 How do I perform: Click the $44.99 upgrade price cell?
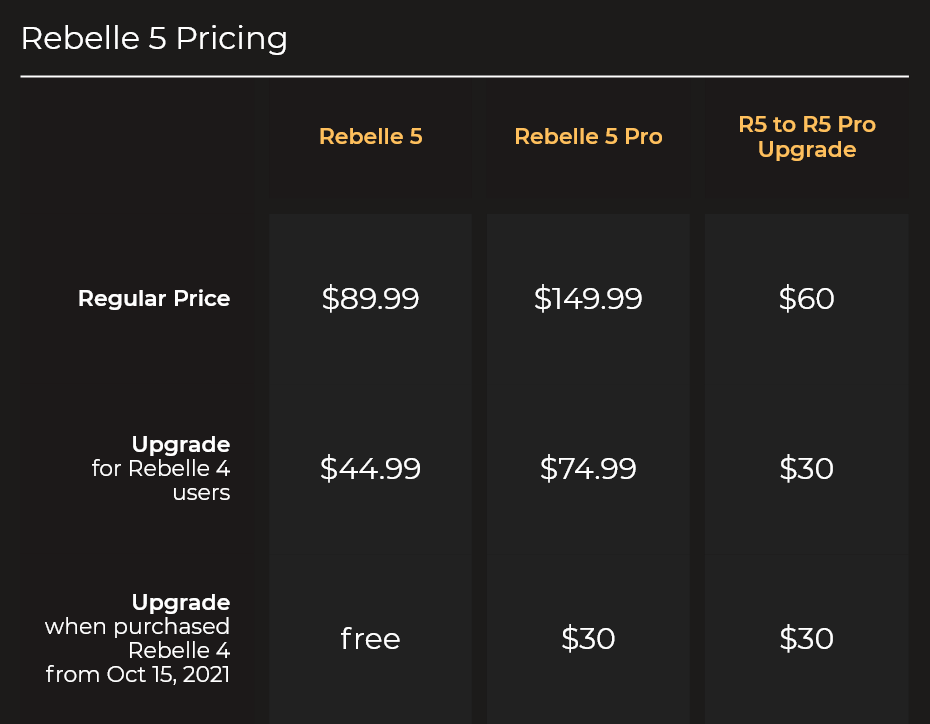point(370,468)
